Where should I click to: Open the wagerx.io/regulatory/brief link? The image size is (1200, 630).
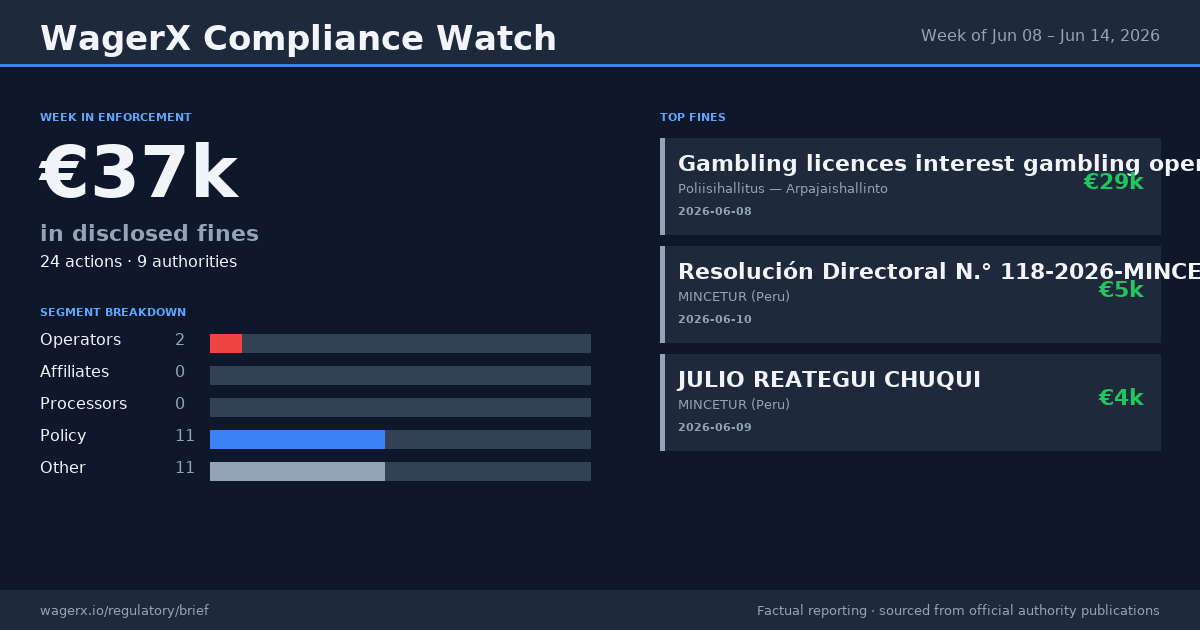(x=124, y=611)
